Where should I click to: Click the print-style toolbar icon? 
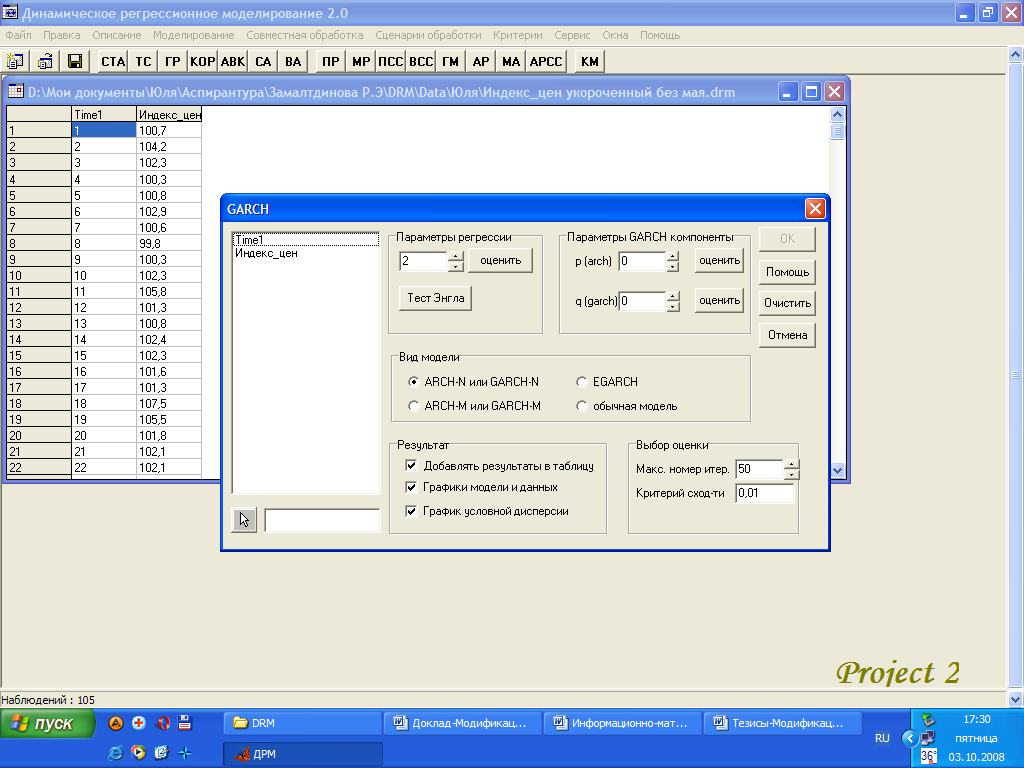coord(45,61)
